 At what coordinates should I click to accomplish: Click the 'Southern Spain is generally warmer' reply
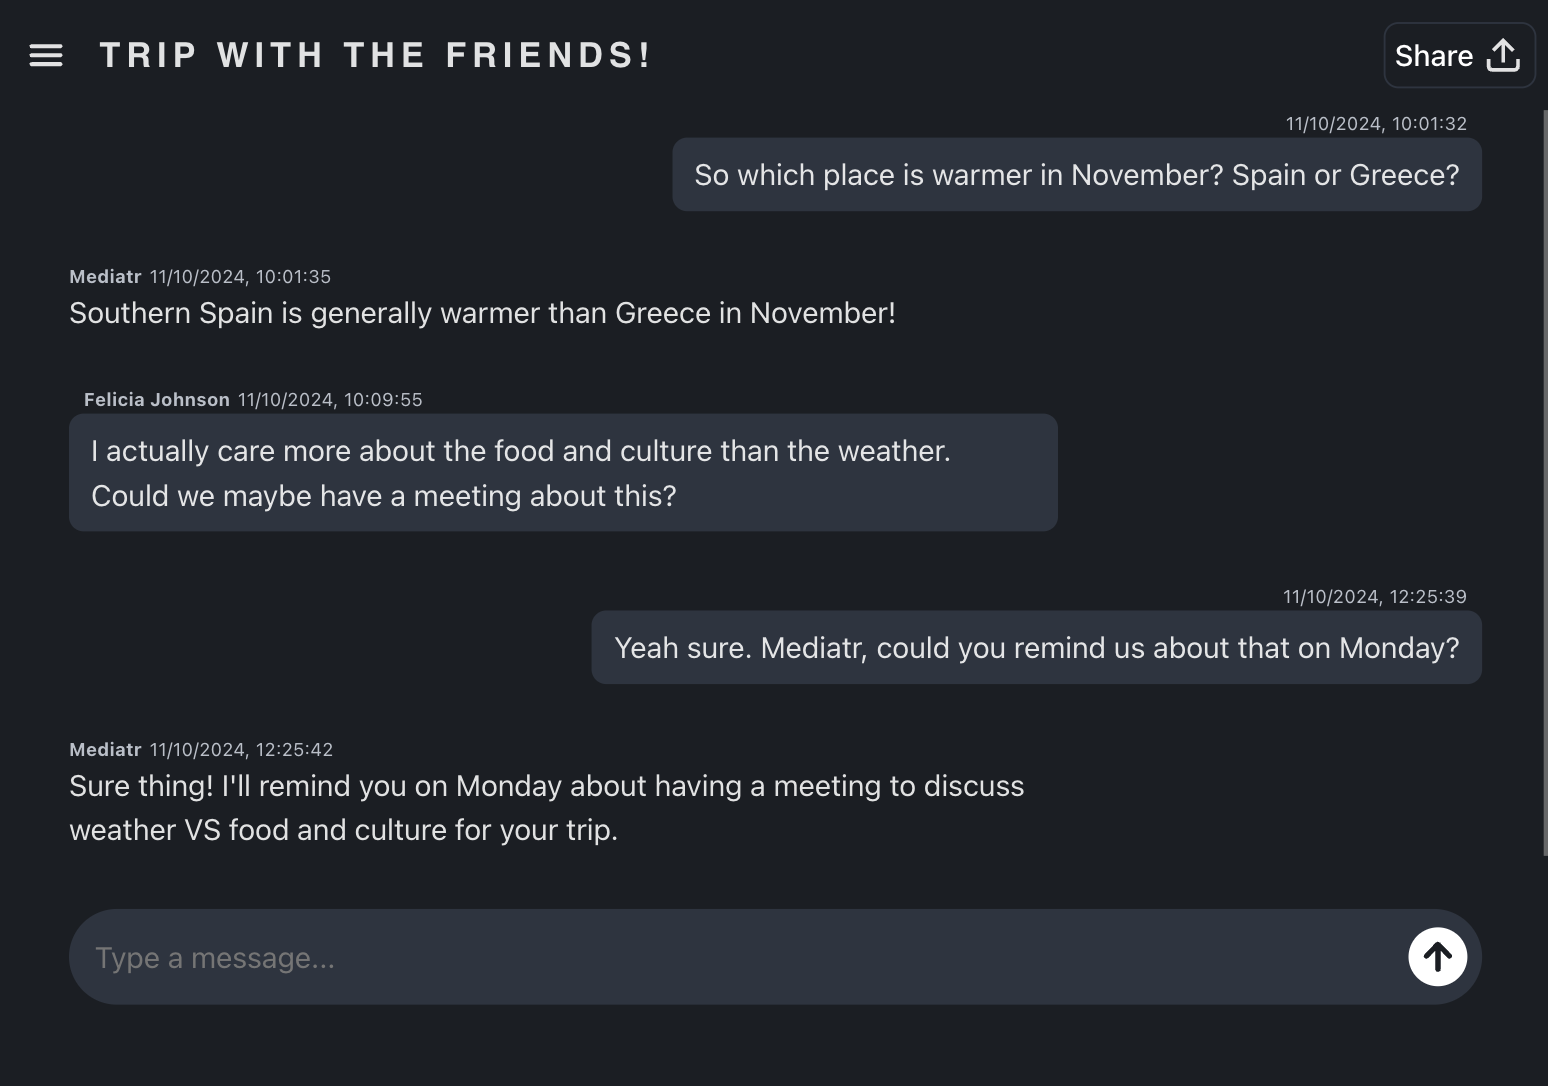pyautogui.click(x=482, y=313)
